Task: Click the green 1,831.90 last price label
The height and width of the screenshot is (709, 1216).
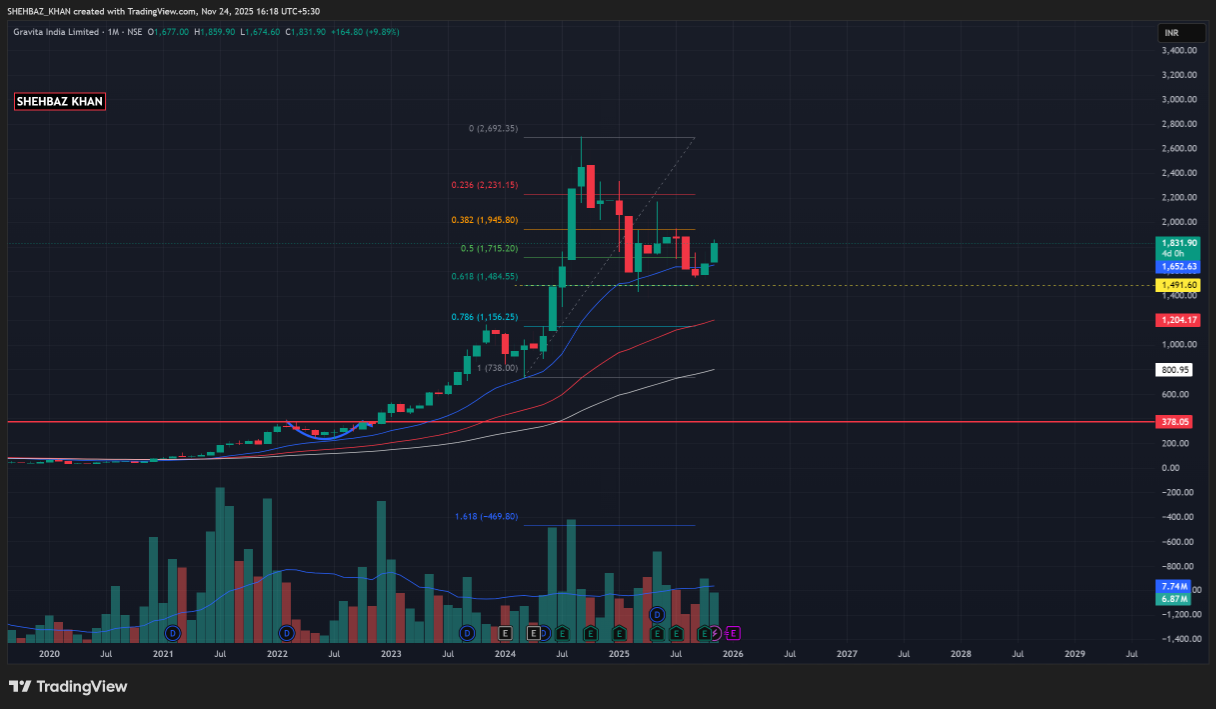Action: (1178, 243)
